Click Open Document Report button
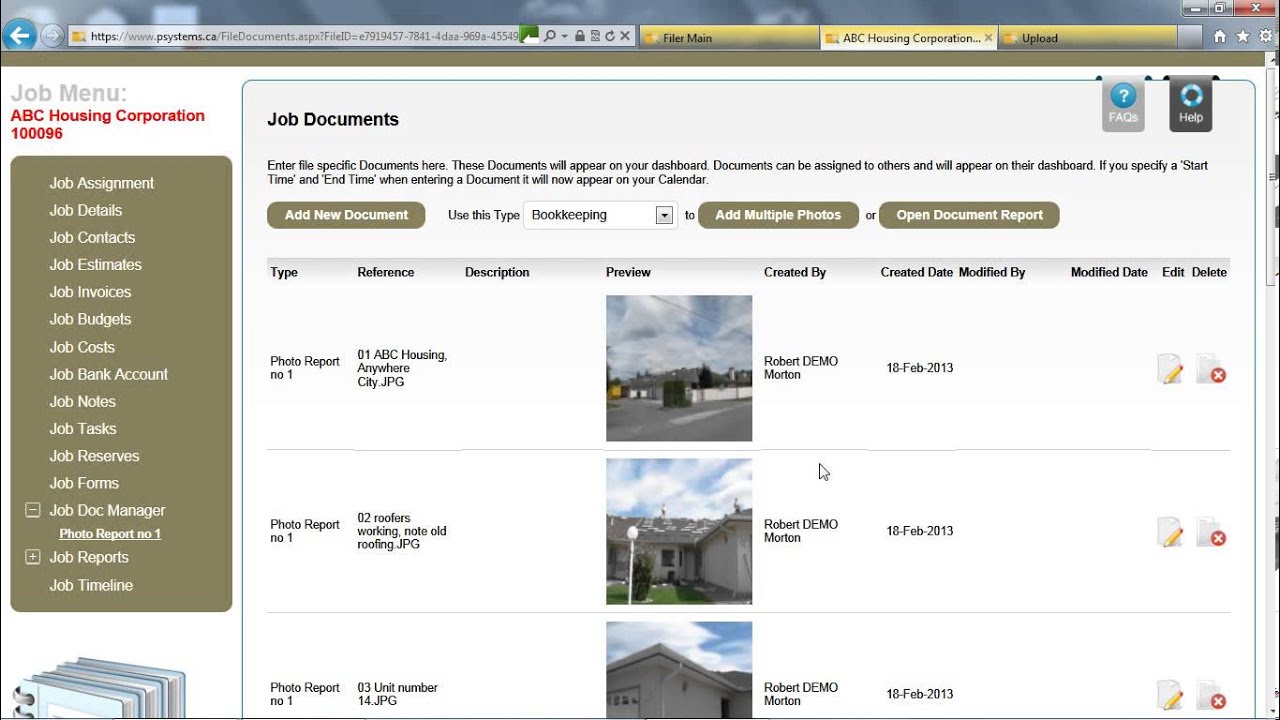This screenshot has width=1280, height=720. pos(969,215)
